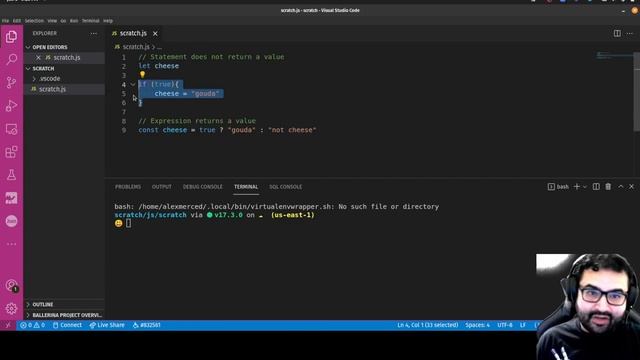Select the scratch.js editor tab
Screen dimensions: 640x360
pos(133,33)
